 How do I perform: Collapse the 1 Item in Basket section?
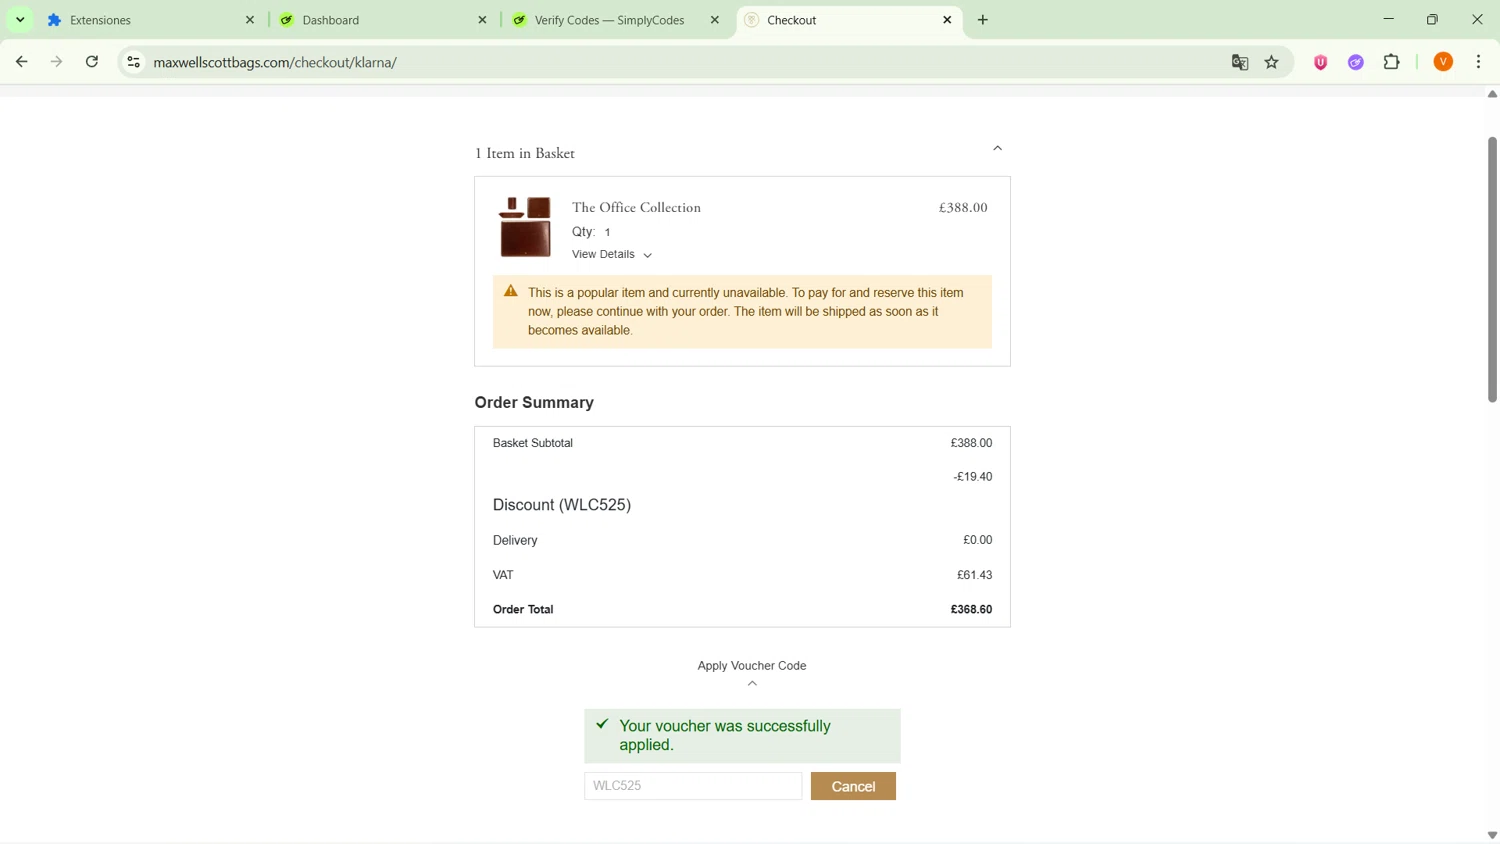(997, 148)
